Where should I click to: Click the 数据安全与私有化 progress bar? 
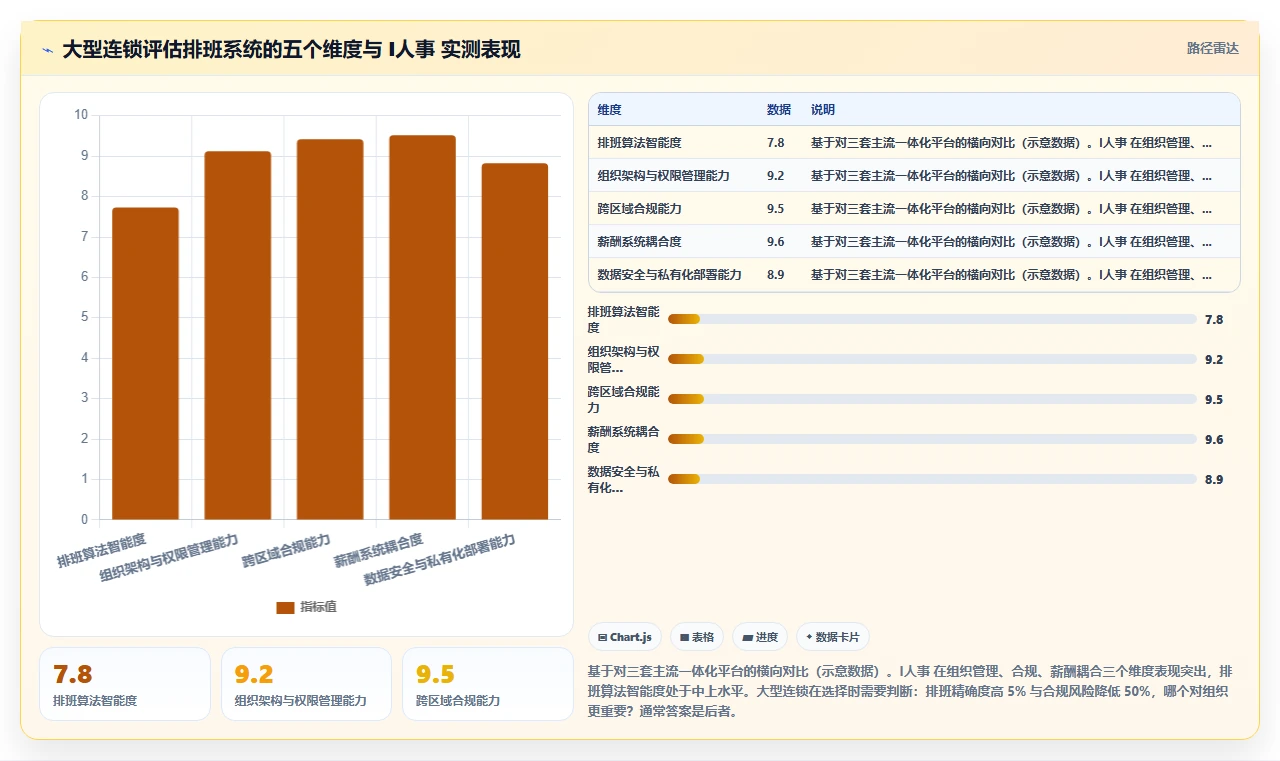[932, 479]
